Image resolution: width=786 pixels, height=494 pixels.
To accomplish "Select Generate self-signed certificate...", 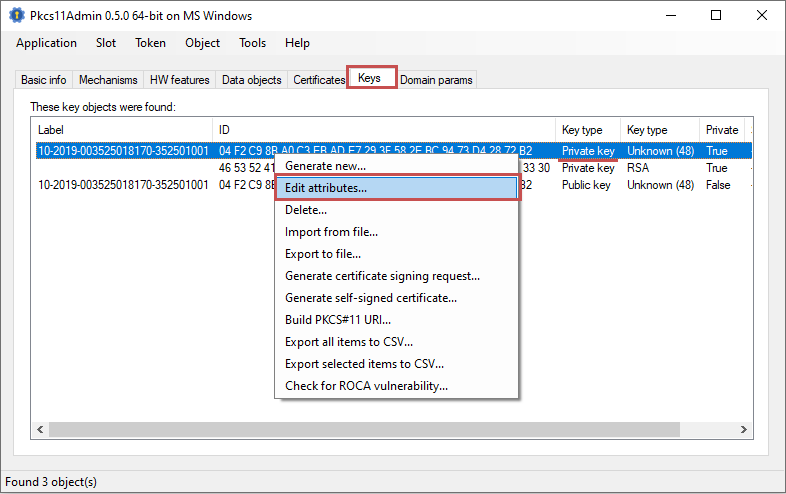I will click(396, 298).
